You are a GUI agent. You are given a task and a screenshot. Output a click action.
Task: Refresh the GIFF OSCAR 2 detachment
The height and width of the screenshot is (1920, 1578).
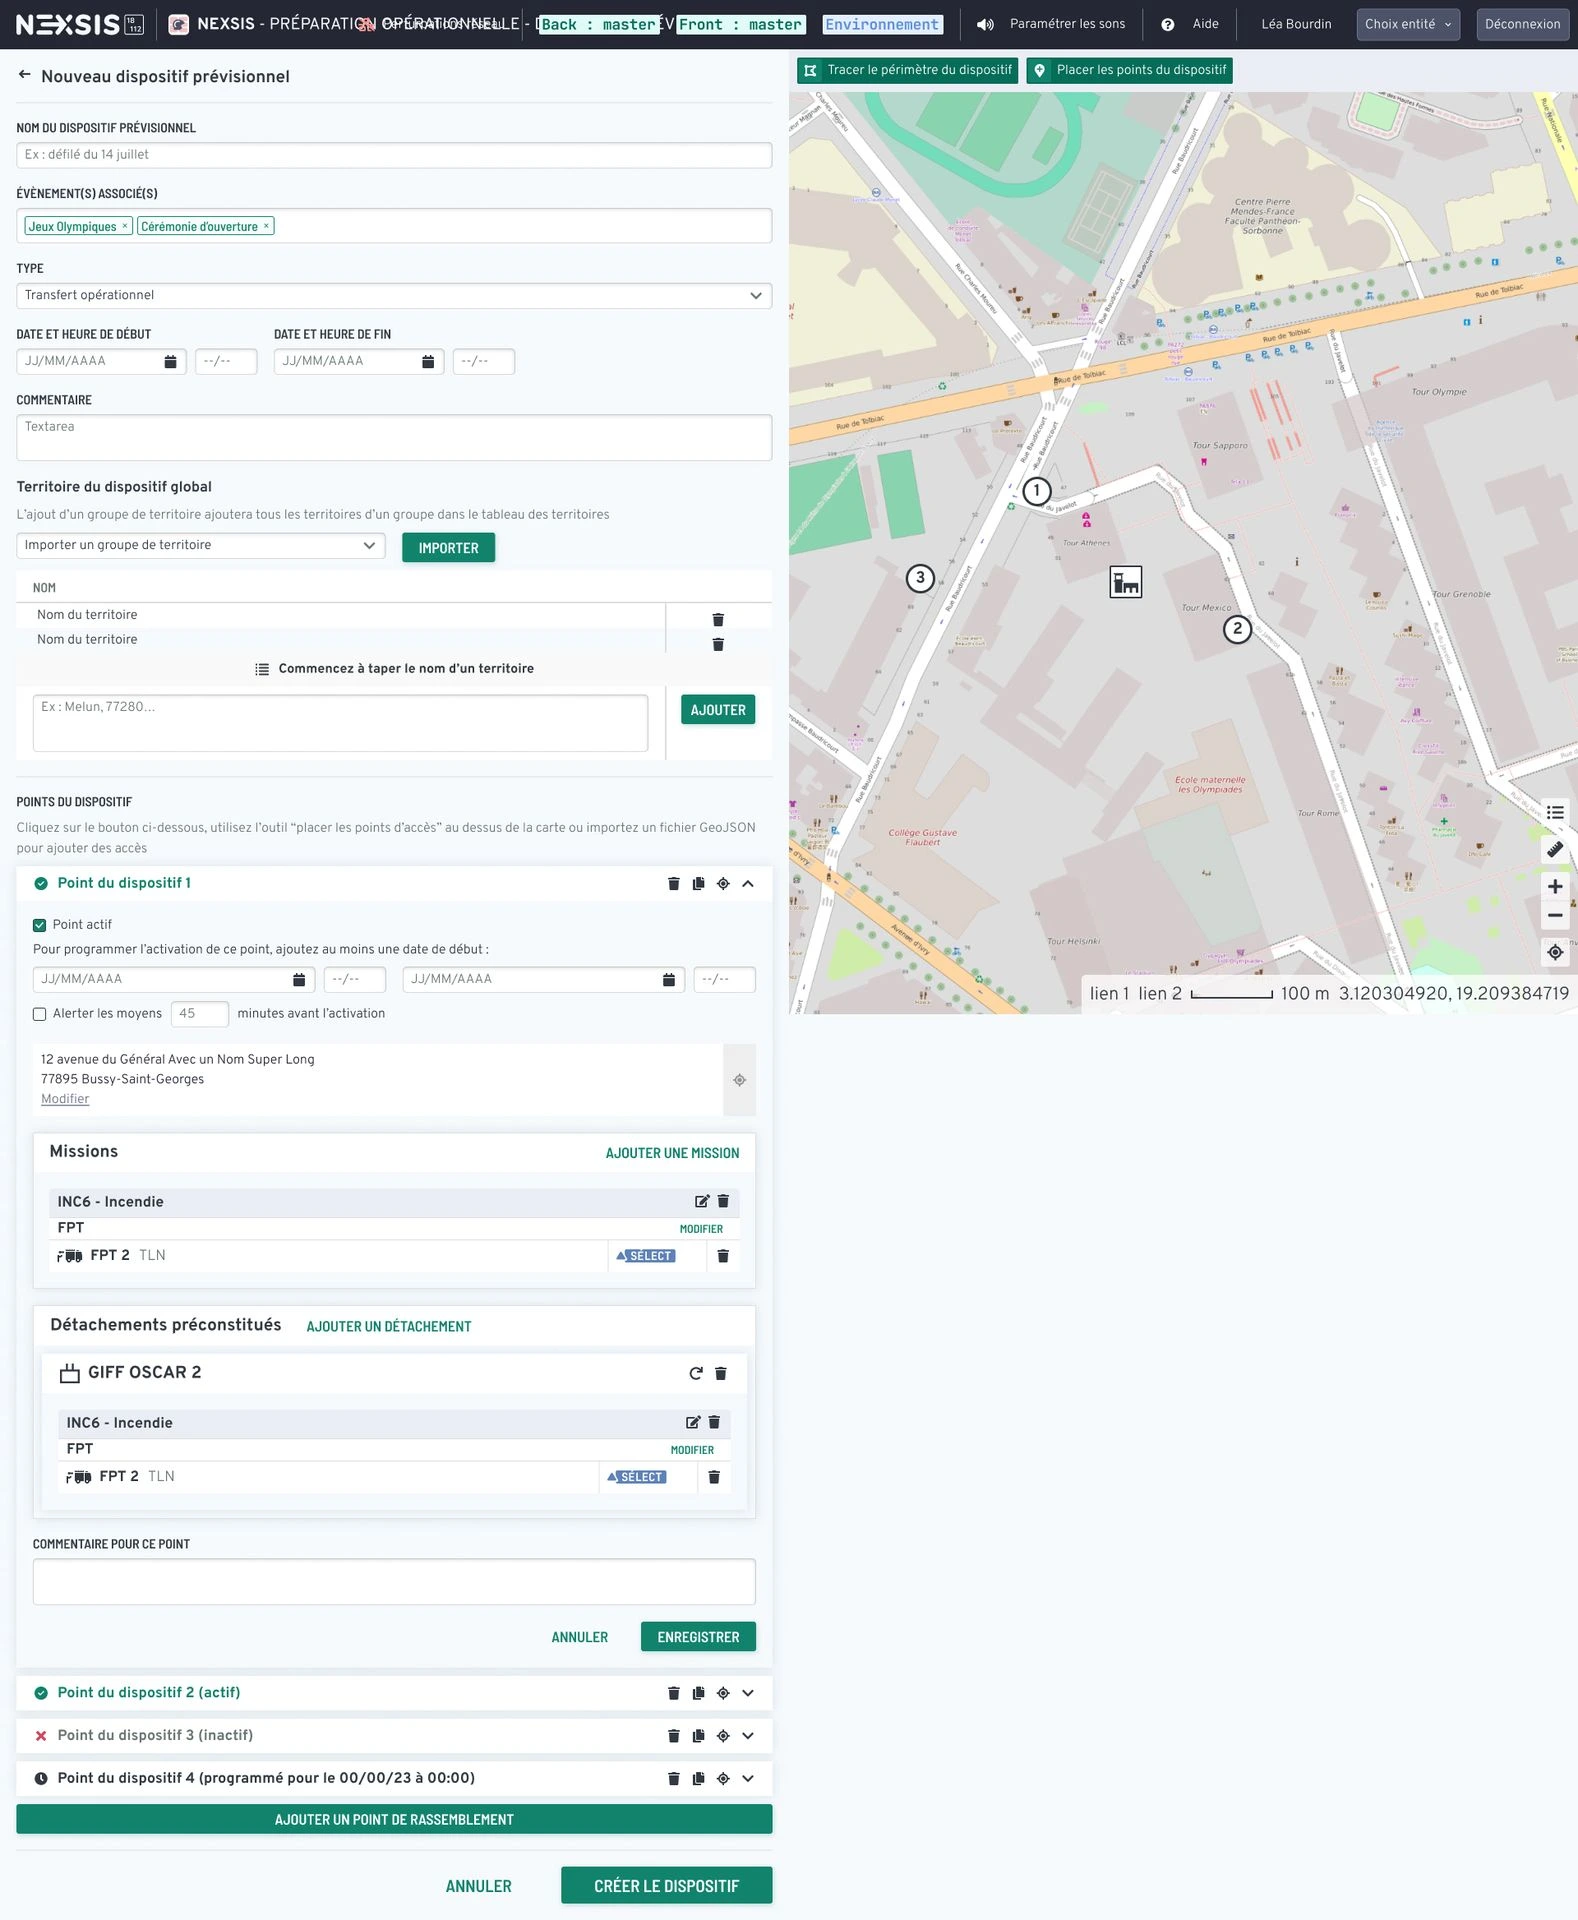pyautogui.click(x=696, y=1373)
